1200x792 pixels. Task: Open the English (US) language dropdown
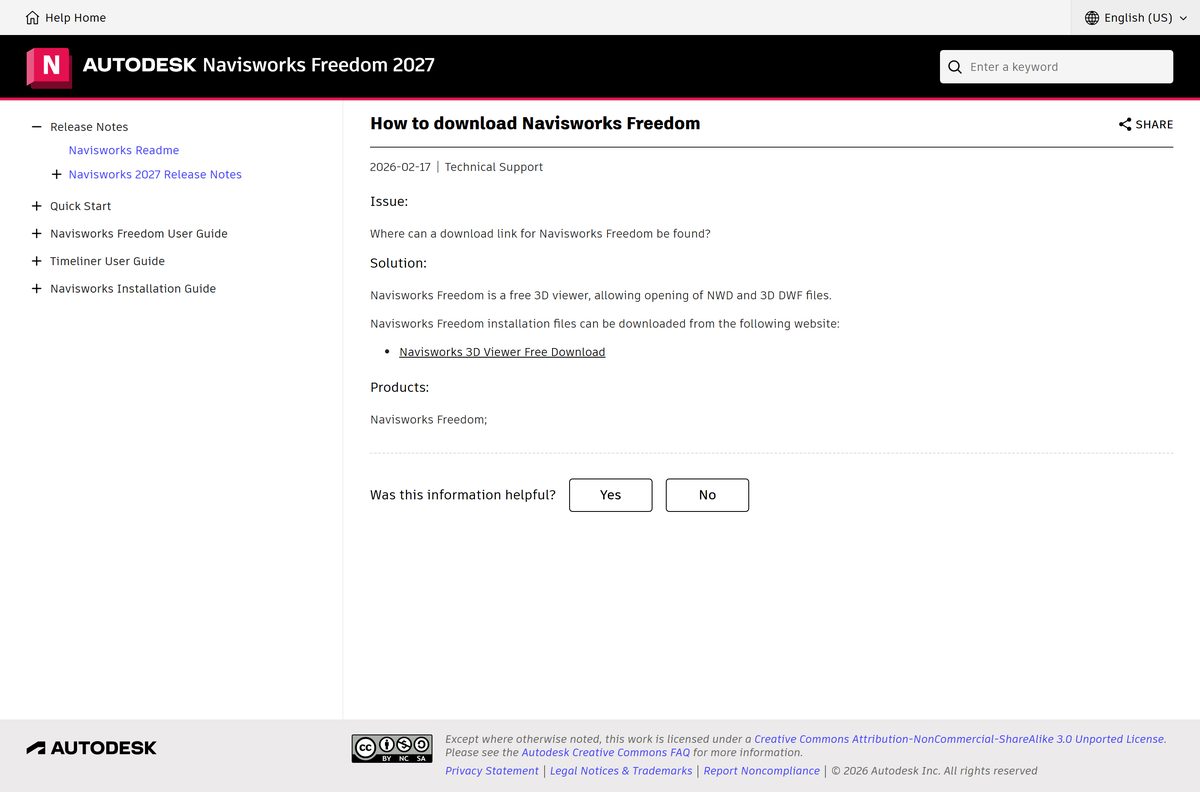1136,18
